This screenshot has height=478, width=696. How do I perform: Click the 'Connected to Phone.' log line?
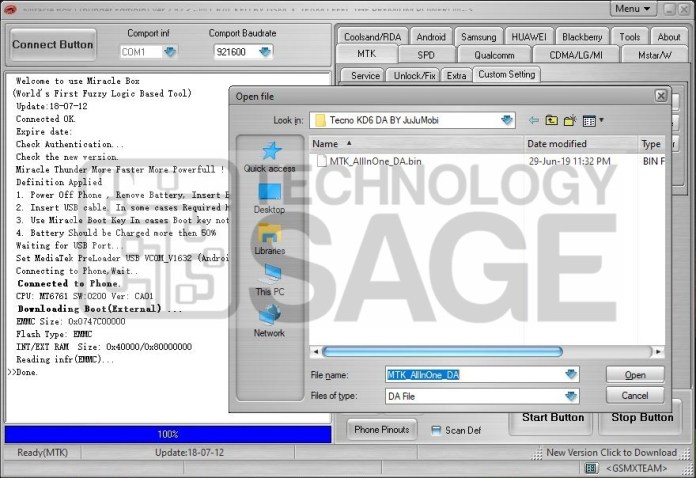(68, 283)
